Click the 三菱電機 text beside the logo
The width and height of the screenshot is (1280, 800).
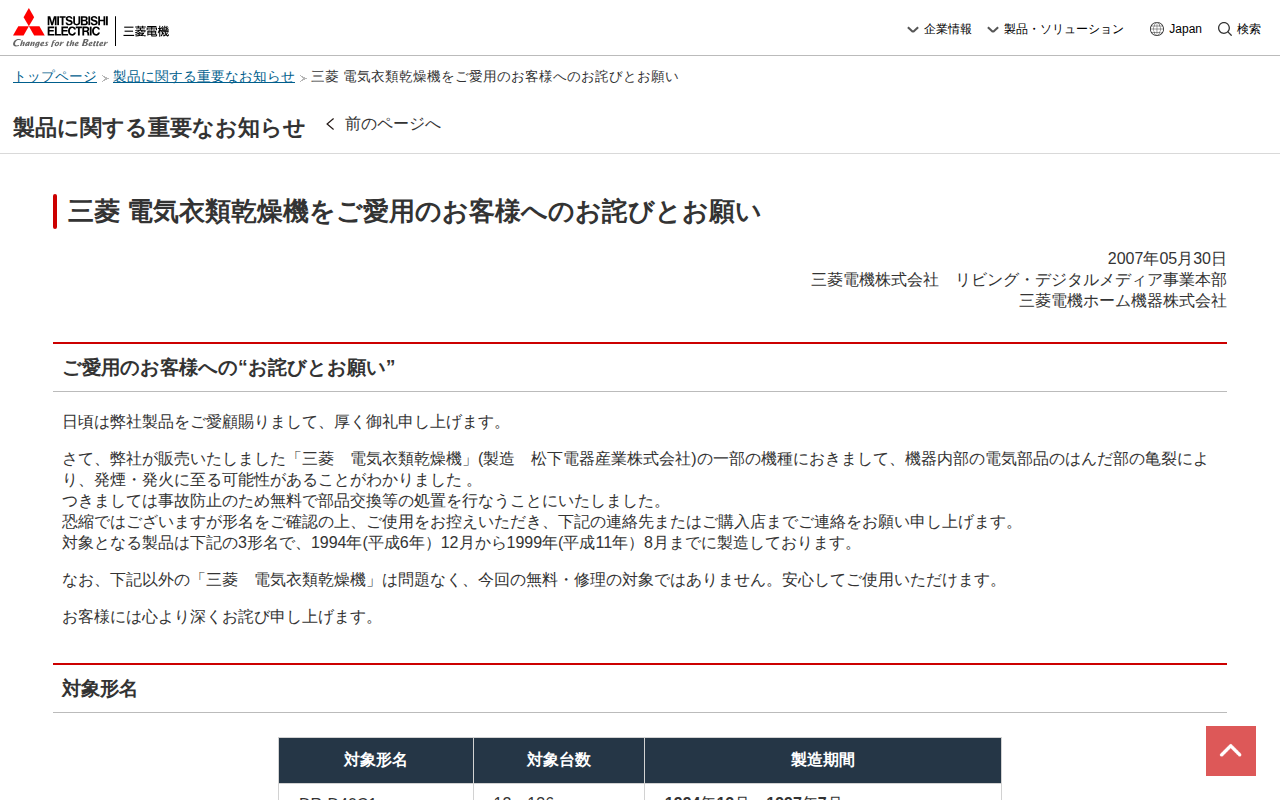click(146, 31)
